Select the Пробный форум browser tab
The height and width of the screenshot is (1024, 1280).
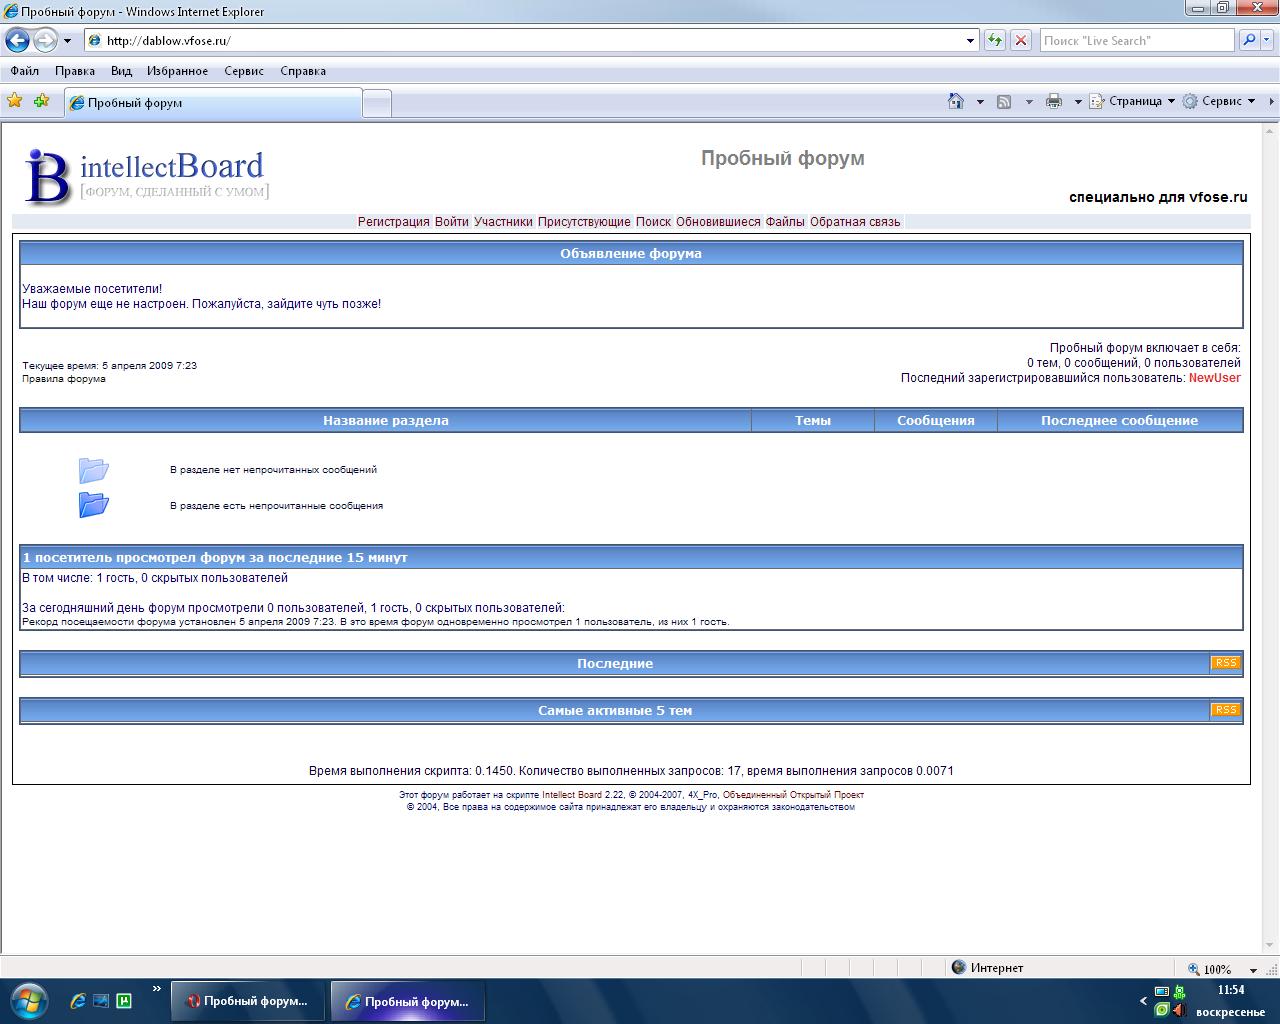coord(212,103)
